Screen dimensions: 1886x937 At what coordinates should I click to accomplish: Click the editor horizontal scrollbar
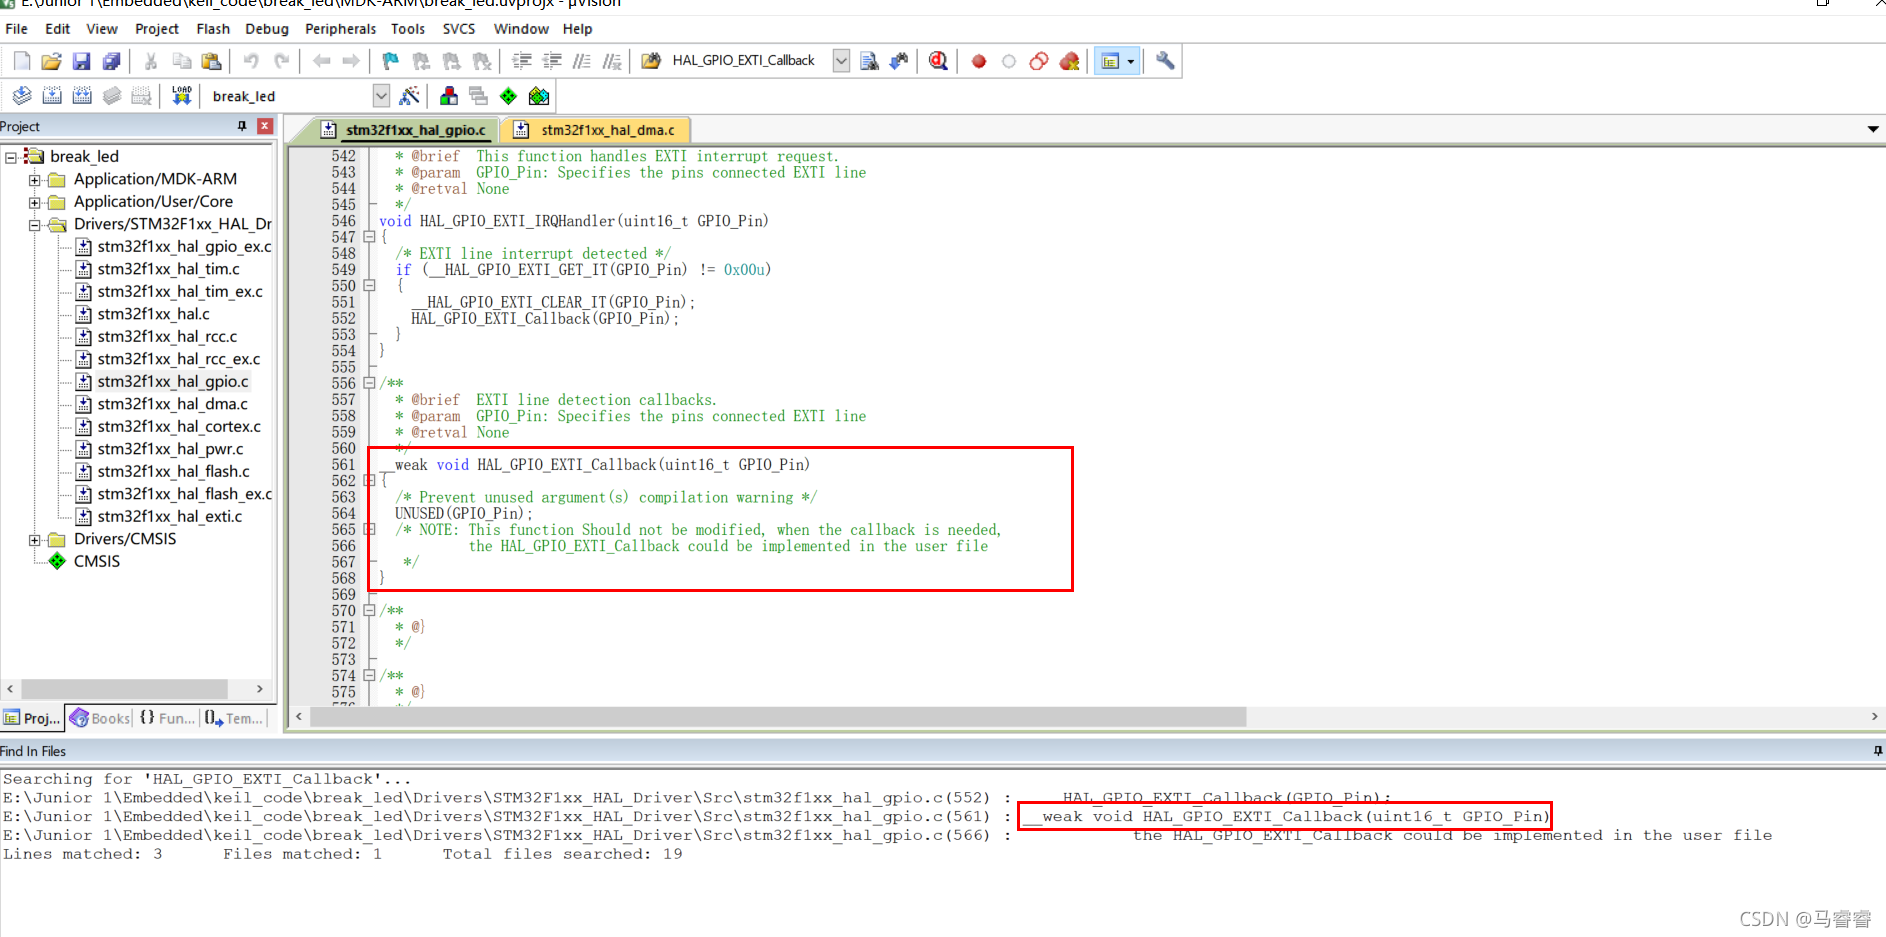click(x=778, y=717)
